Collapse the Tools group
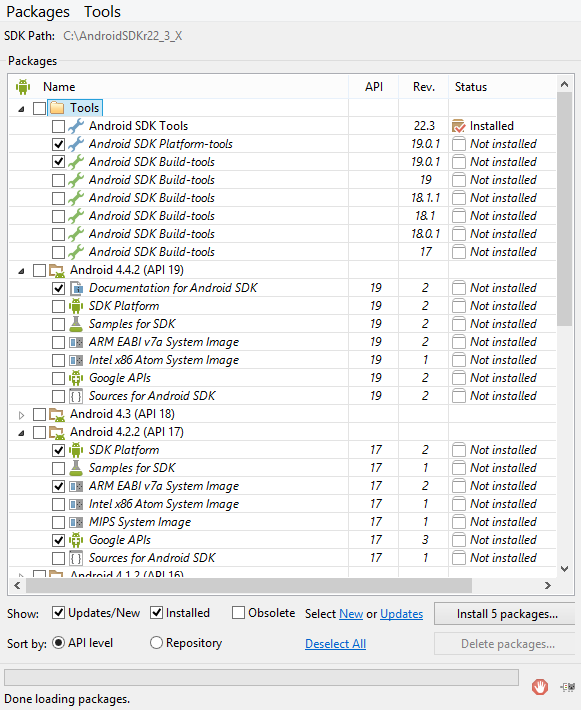The width and height of the screenshot is (581, 710). pos(21,109)
